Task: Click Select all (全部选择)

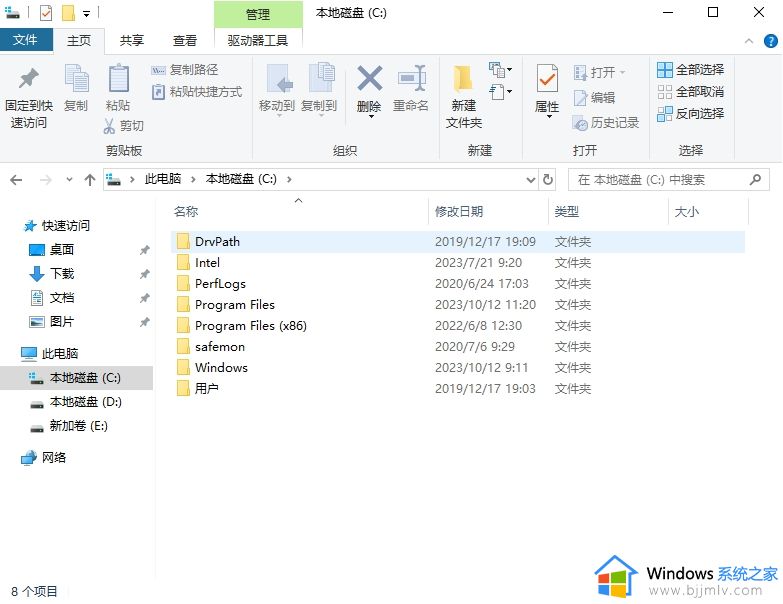Action: (x=691, y=70)
